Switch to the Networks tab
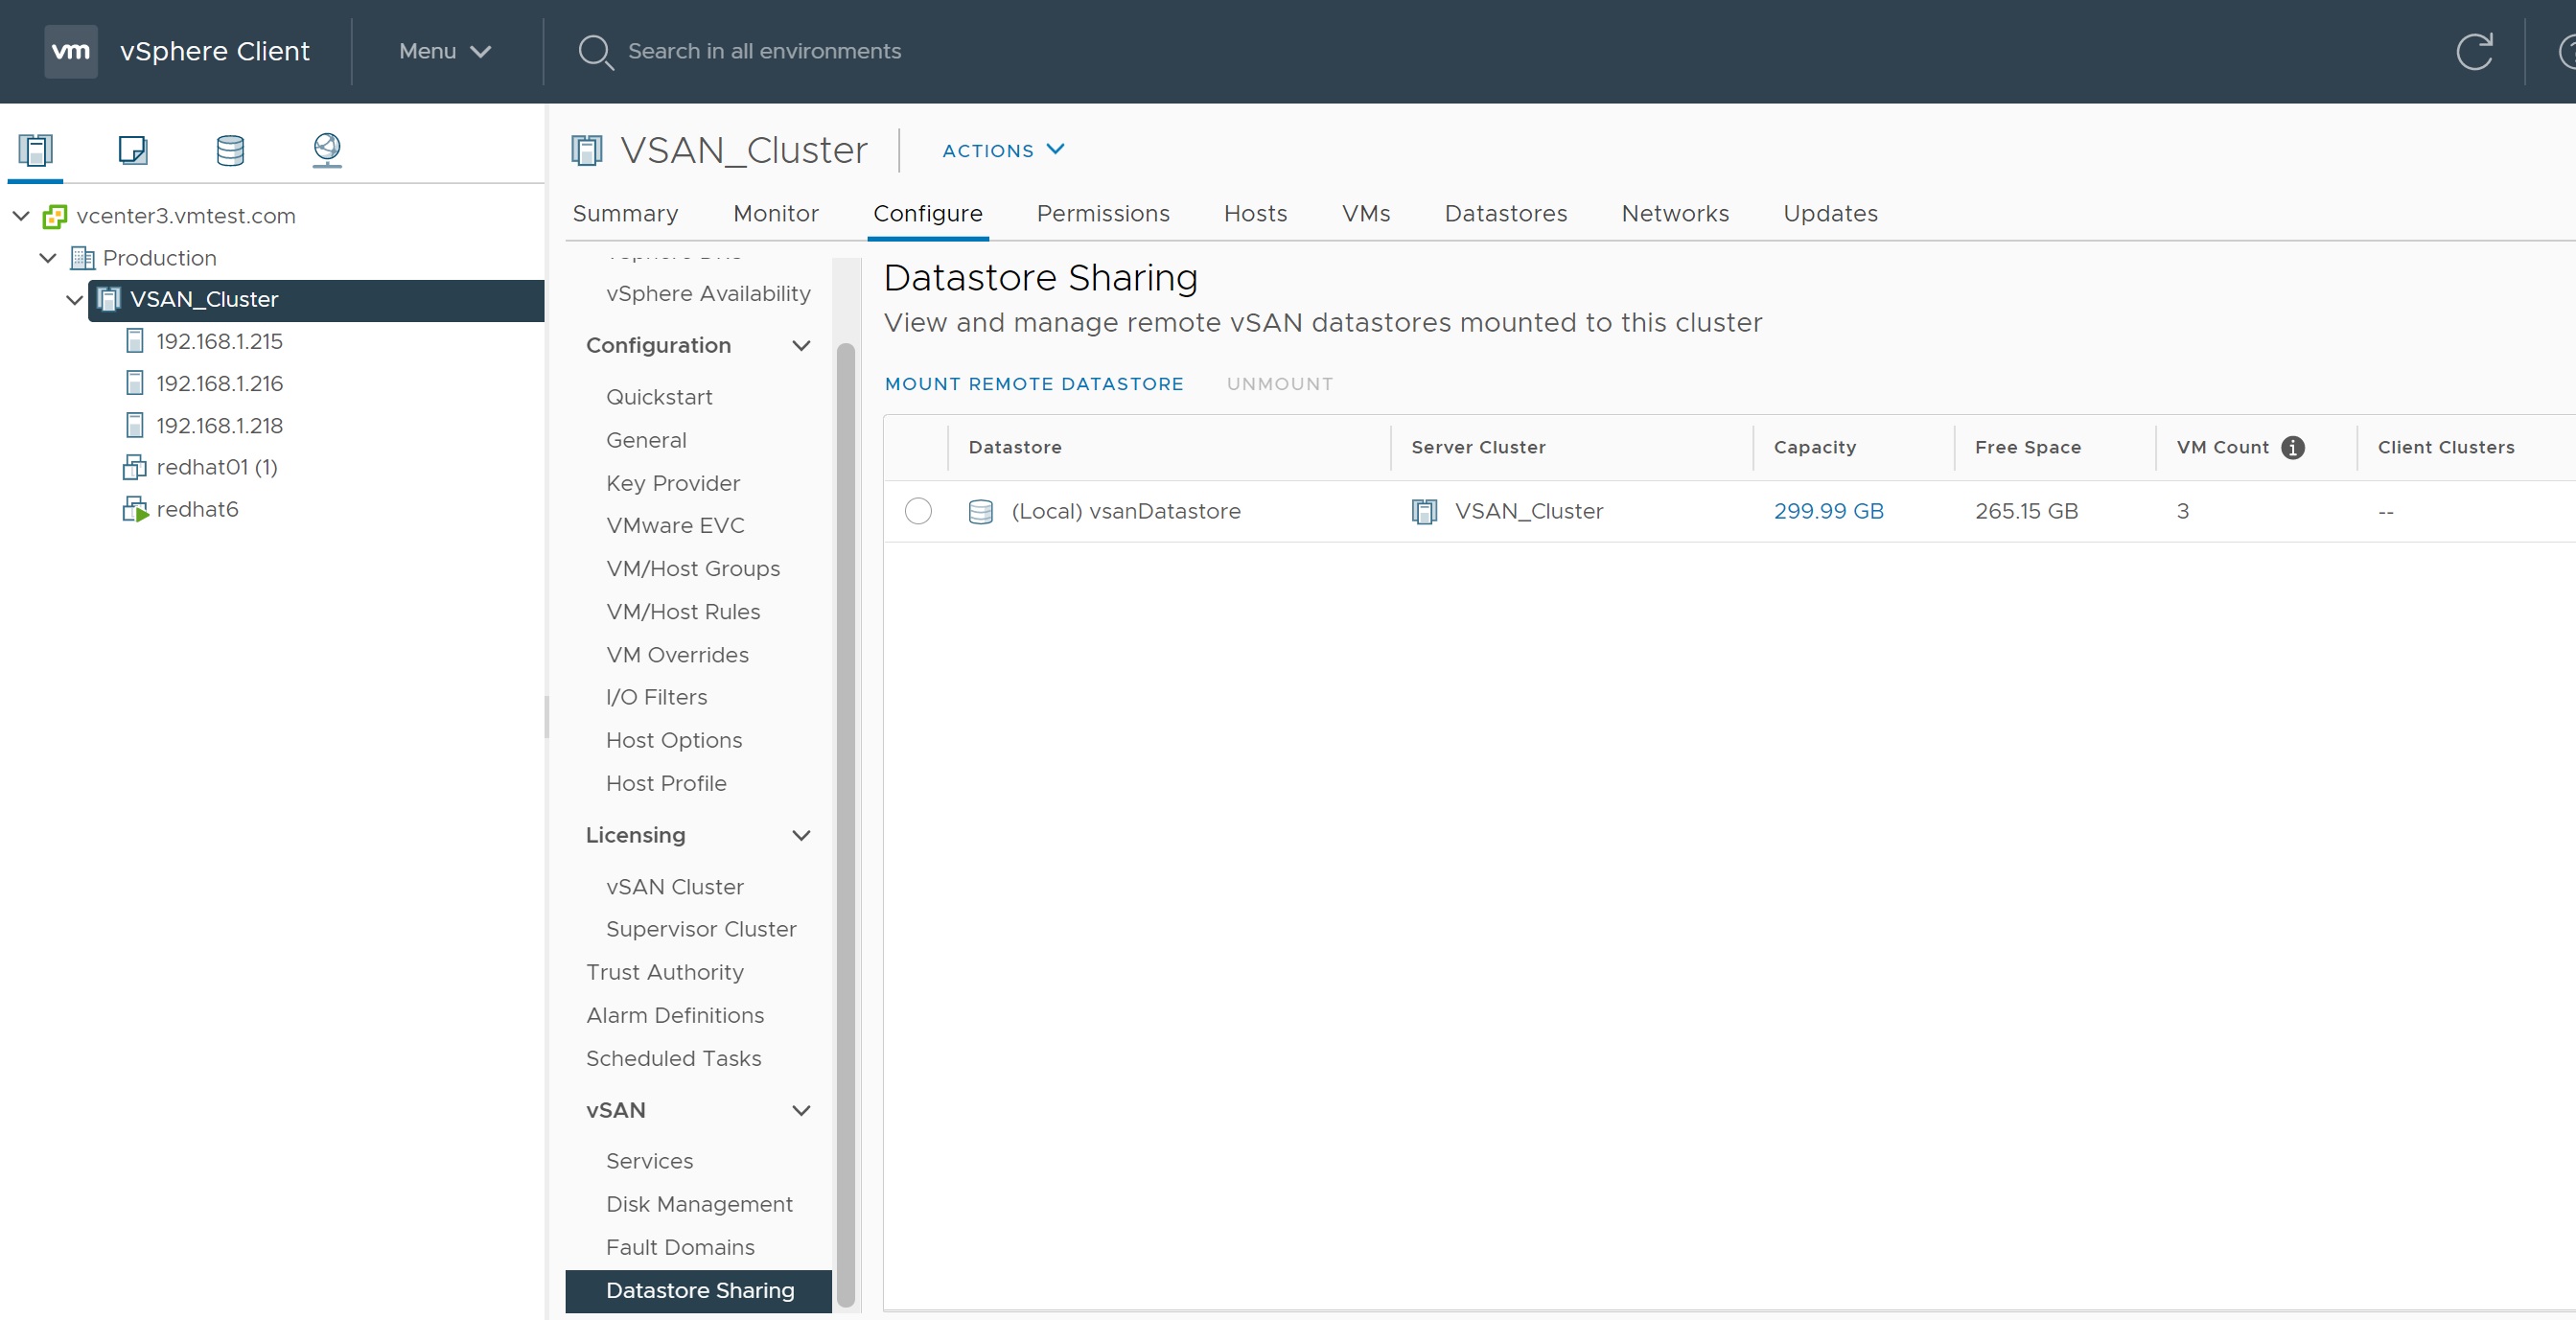This screenshot has width=2576, height=1320. [x=1675, y=213]
